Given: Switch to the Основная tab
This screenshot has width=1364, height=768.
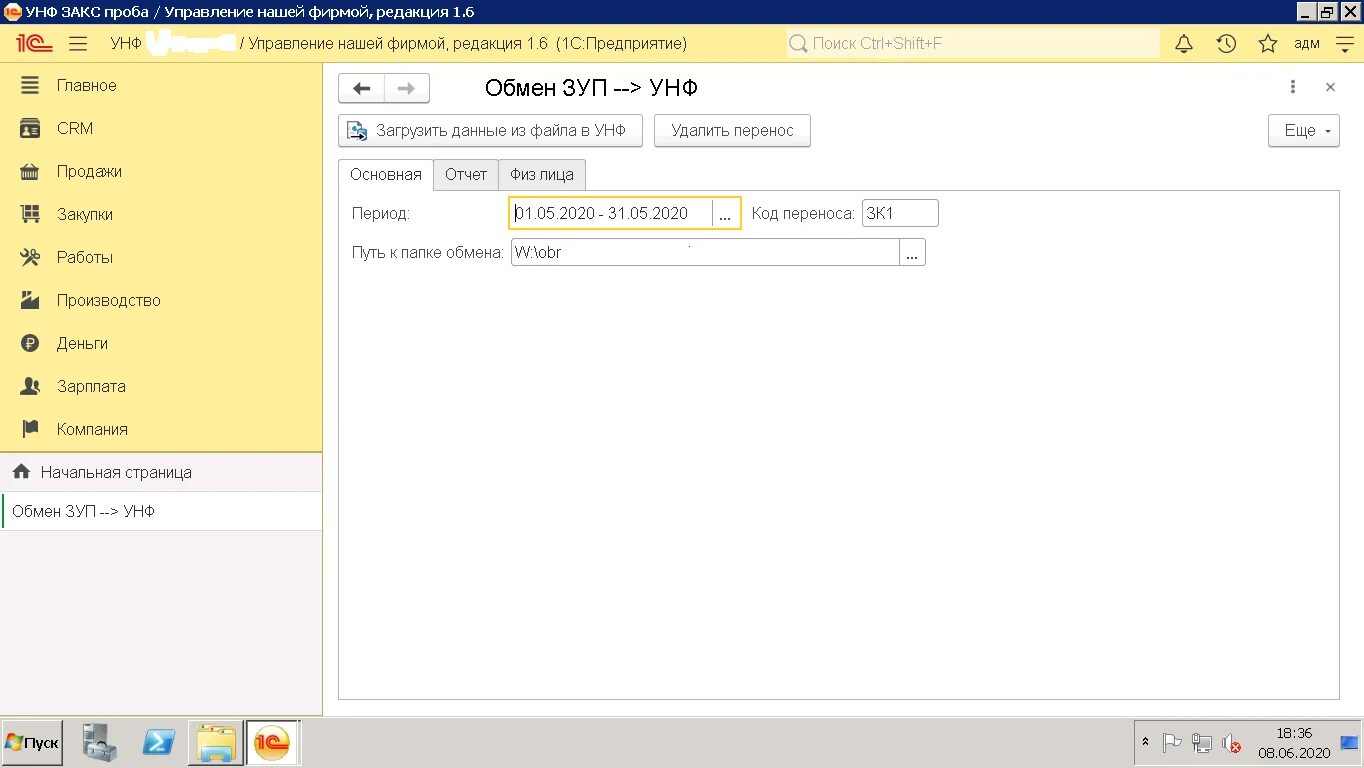Looking at the screenshot, I should point(386,174).
